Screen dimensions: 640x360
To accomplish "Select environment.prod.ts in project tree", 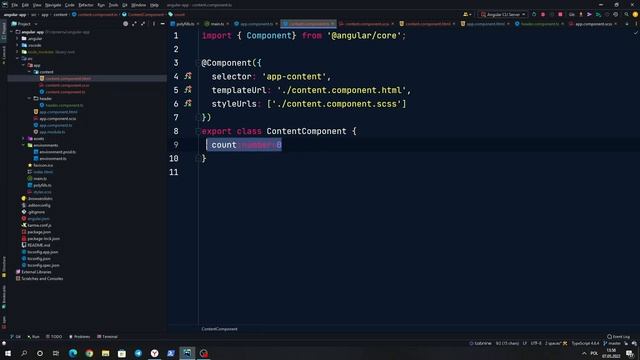I will tap(57, 152).
